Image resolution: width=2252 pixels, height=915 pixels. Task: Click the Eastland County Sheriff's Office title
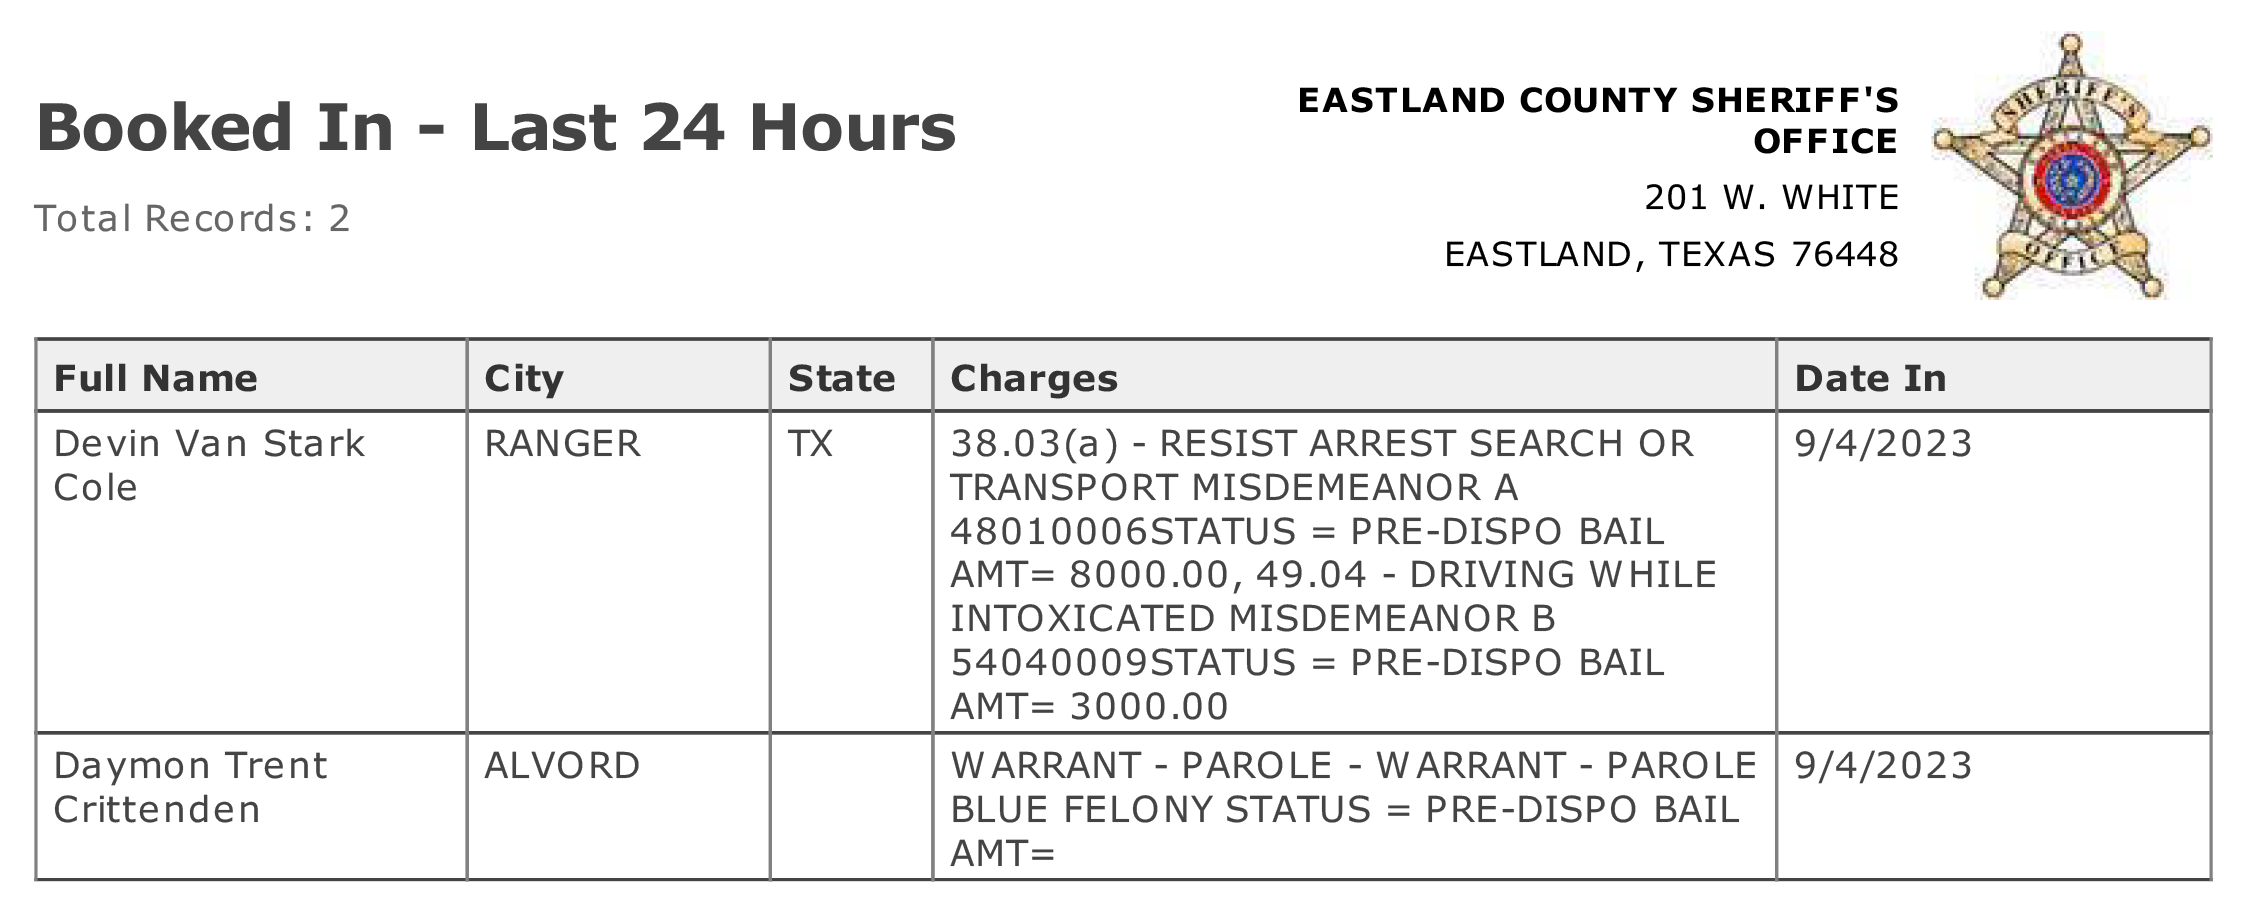(x=1597, y=120)
